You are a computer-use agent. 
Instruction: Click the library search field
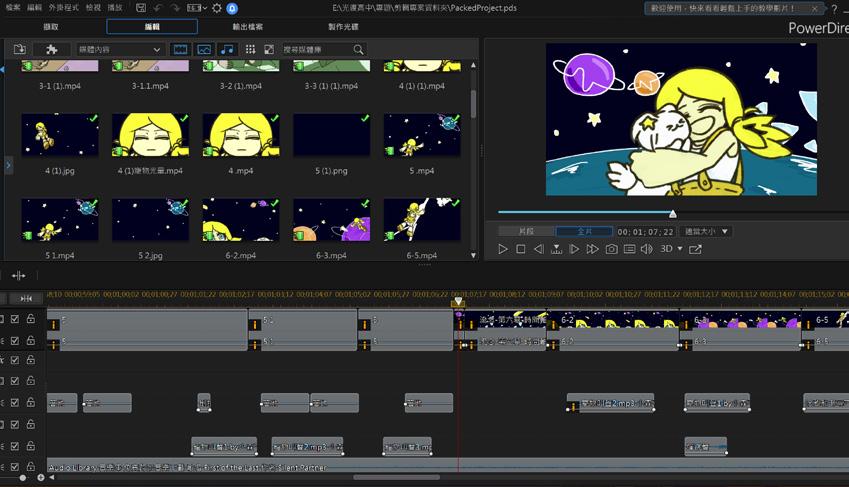[317, 49]
